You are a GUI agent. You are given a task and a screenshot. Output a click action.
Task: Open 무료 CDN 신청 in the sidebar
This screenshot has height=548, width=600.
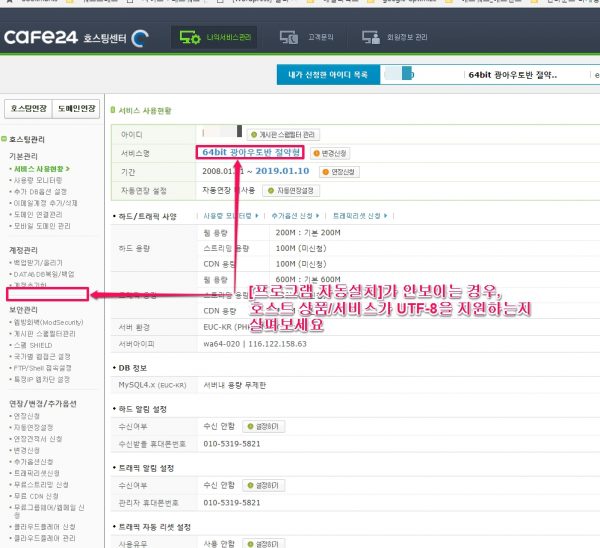click(x=36, y=496)
